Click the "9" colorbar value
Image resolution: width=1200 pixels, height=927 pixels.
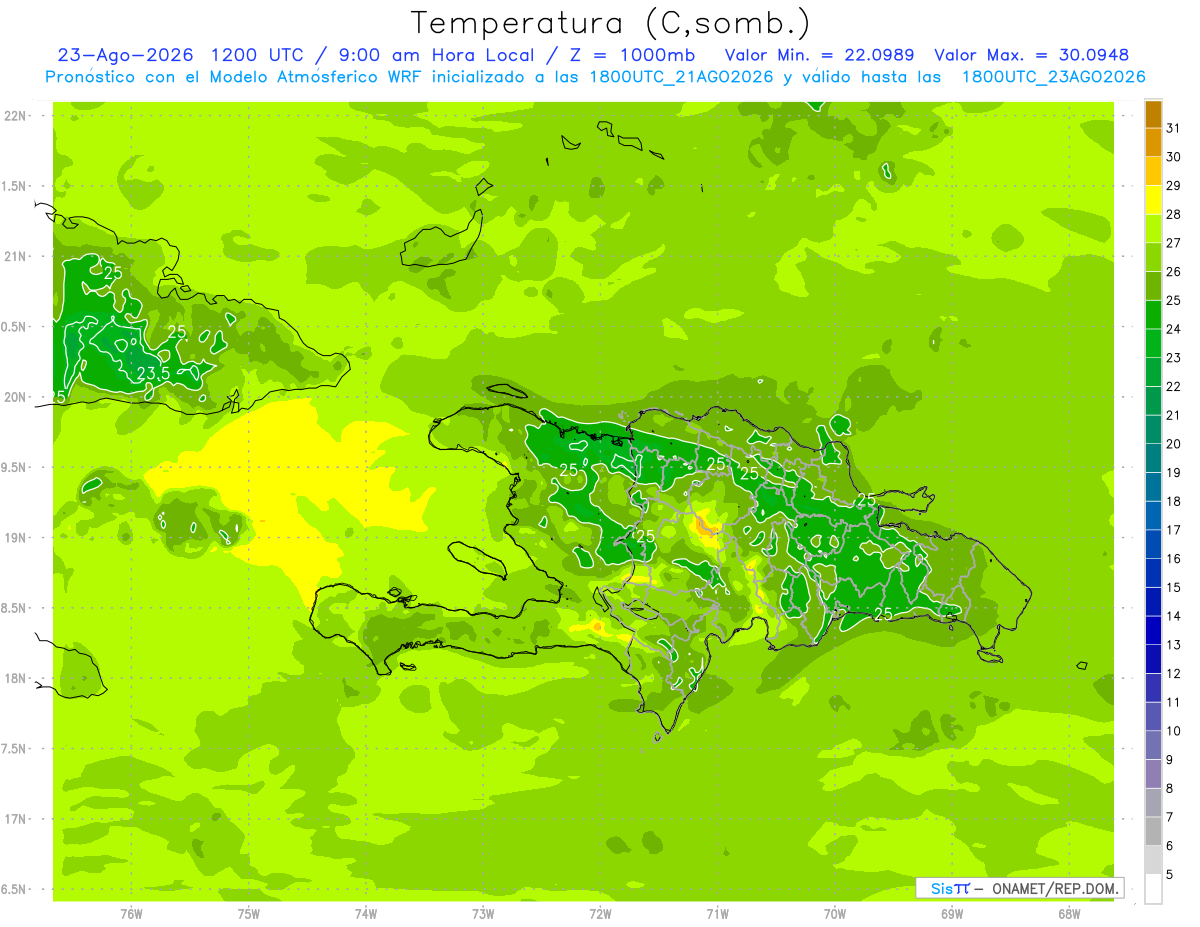1170,760
